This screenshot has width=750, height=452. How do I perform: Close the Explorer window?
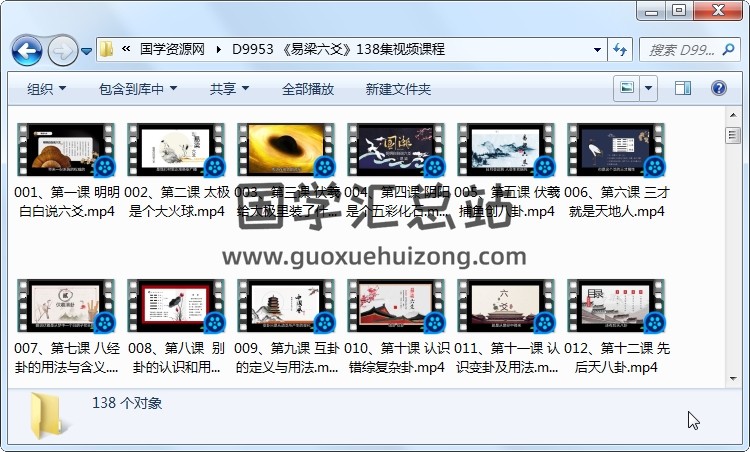tap(717, 11)
